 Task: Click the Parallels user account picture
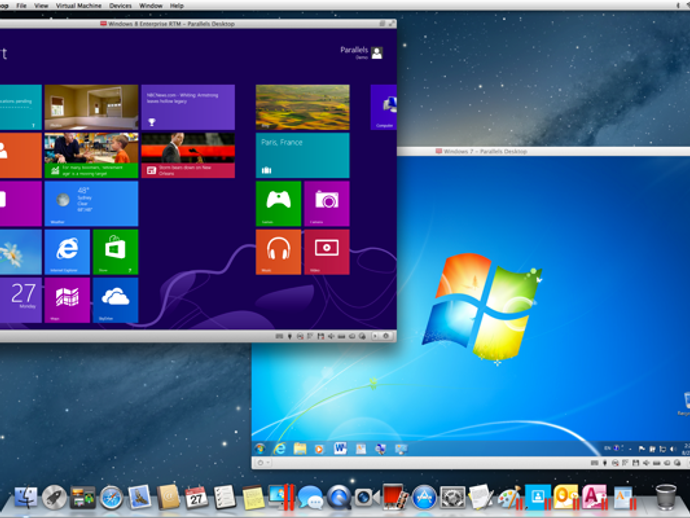click(377, 53)
